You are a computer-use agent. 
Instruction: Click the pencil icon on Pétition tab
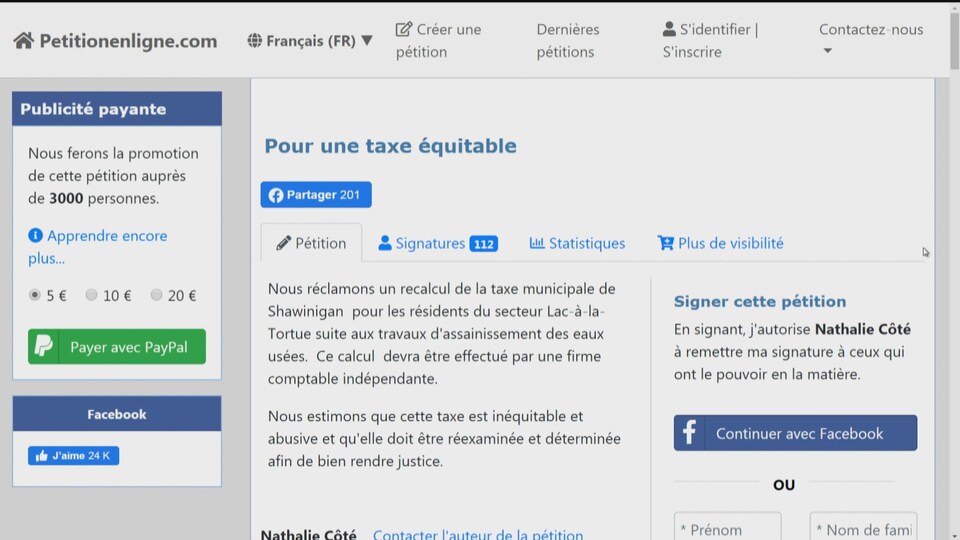pos(283,243)
